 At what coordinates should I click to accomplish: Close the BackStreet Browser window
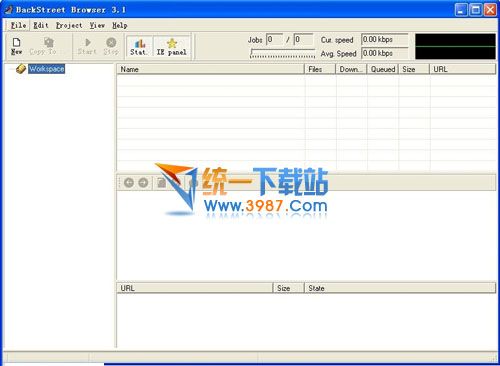coord(490,10)
